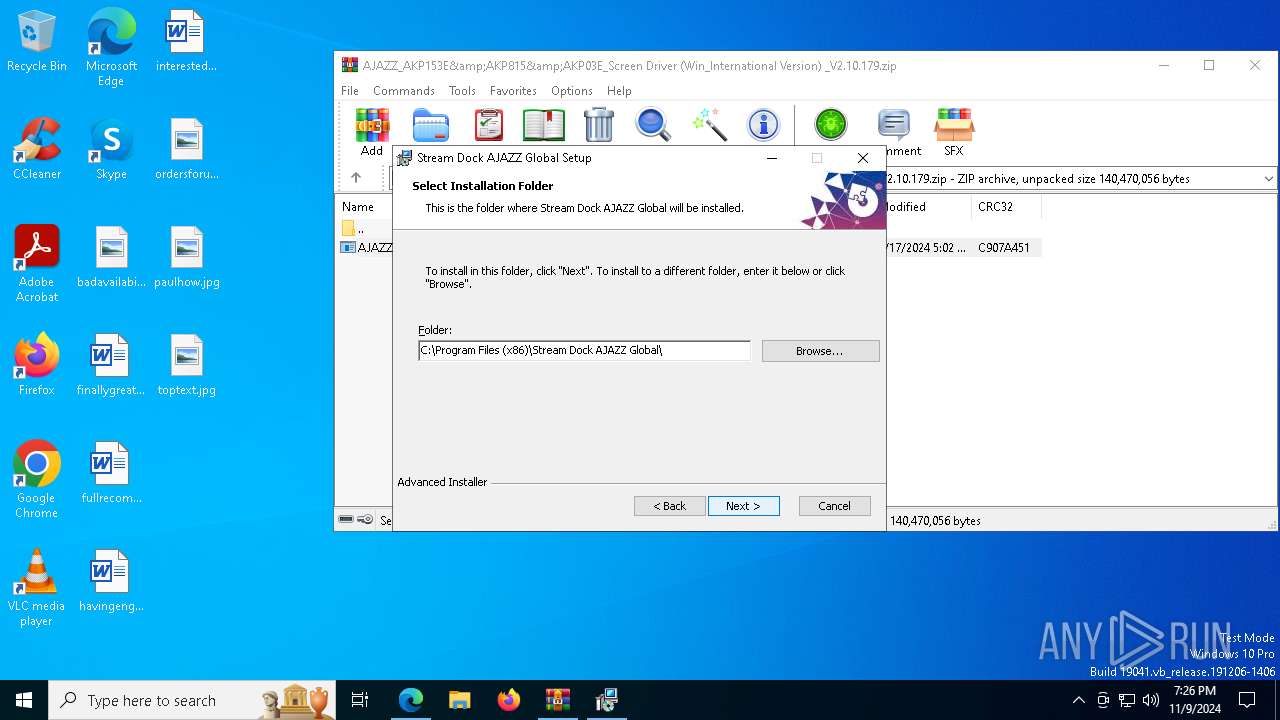
Task: Click the File Explorer taskbar icon
Action: pos(459,700)
